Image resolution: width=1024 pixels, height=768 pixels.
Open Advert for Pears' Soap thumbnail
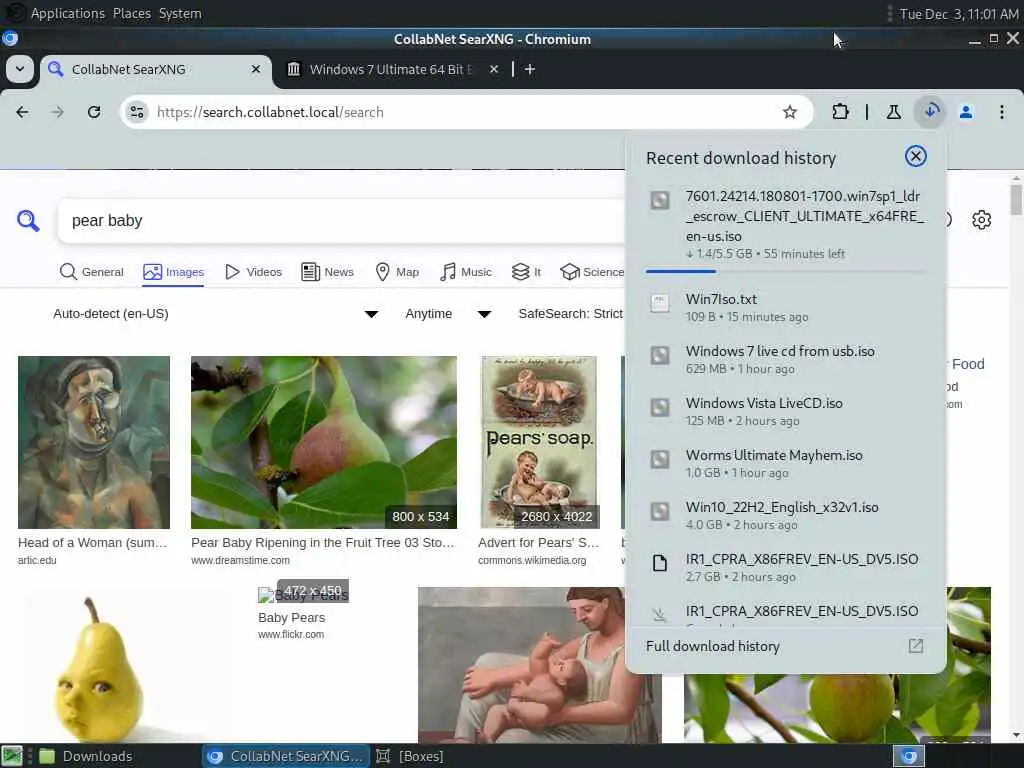[x=539, y=442]
